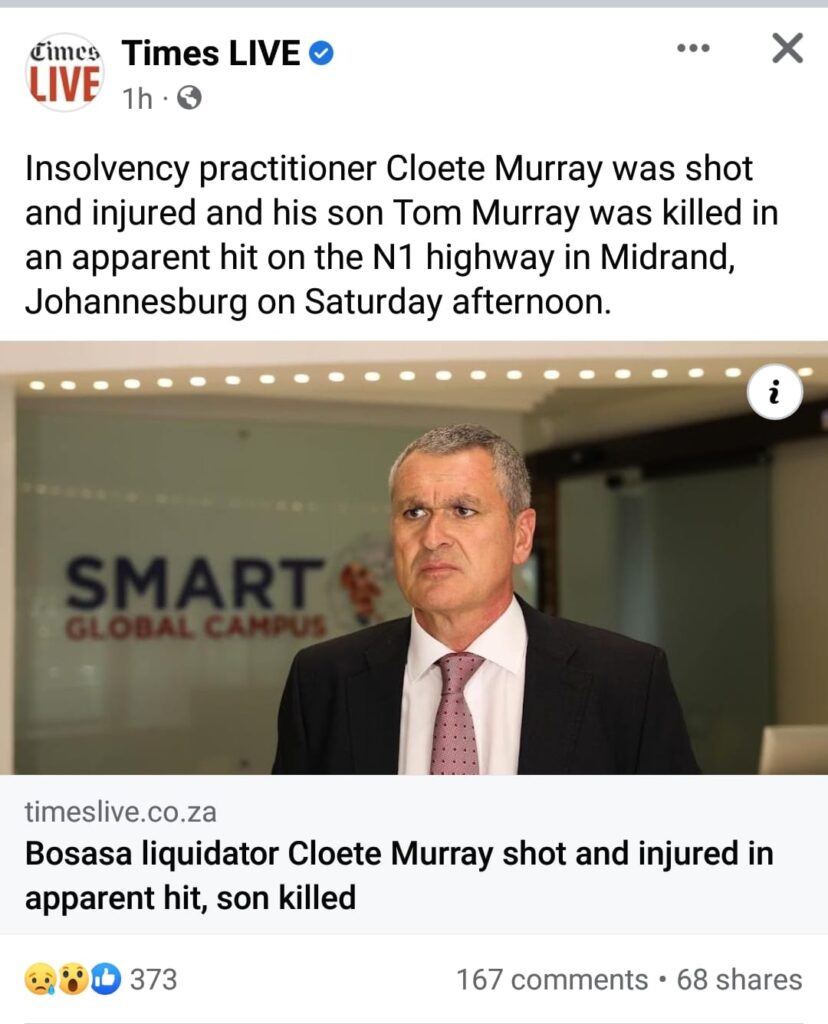Click the Times LIVE page name
Image resolution: width=828 pixels, height=1024 pixels.
[x=210, y=54]
